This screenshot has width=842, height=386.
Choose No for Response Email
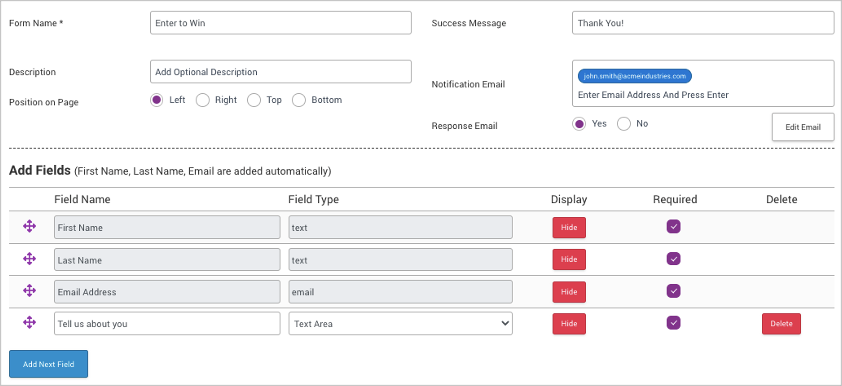pyautogui.click(x=623, y=124)
